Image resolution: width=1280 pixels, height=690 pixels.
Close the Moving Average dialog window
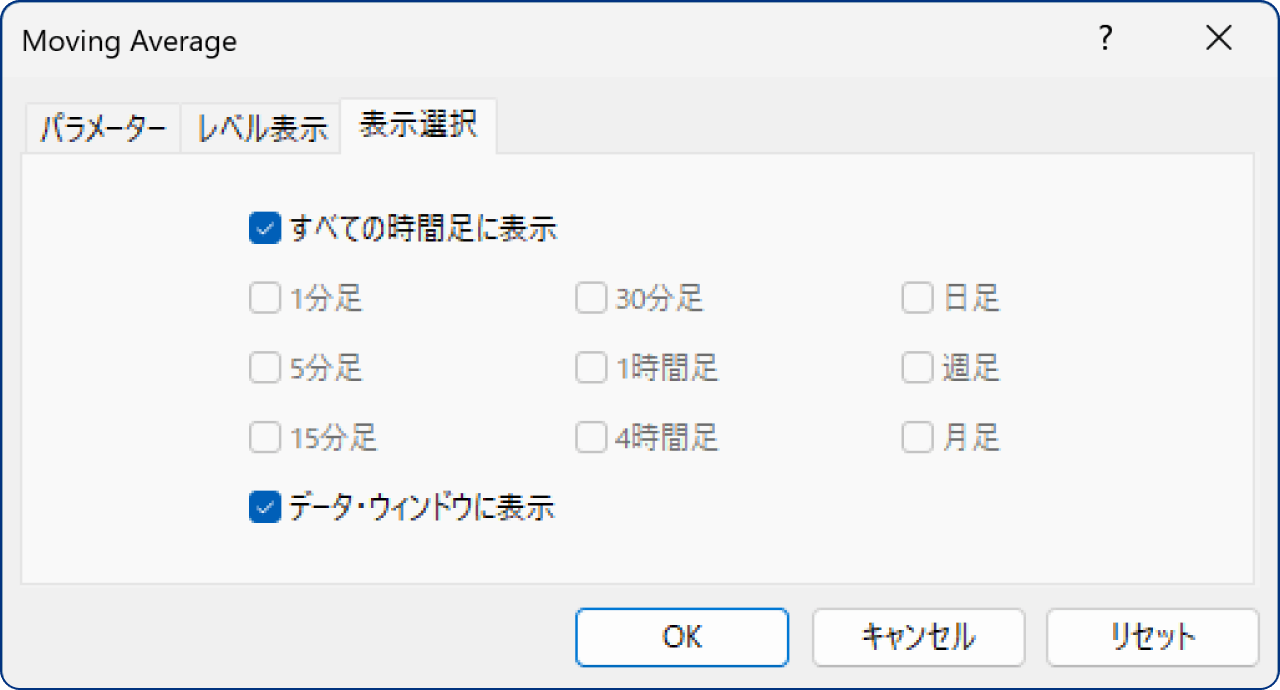pyautogui.click(x=1219, y=38)
